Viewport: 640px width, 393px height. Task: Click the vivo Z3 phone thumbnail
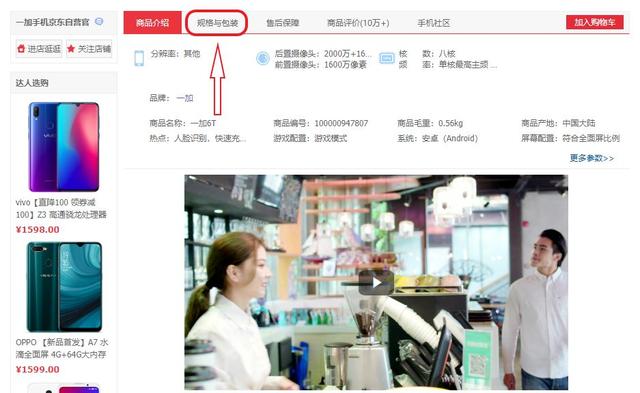coord(64,147)
